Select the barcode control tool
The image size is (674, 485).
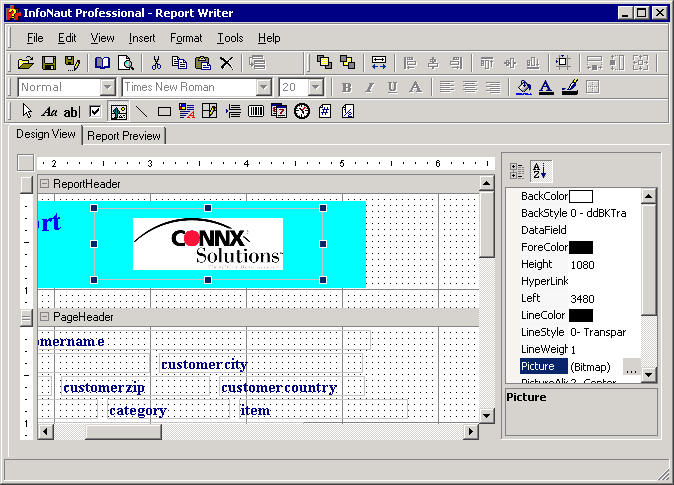256,111
